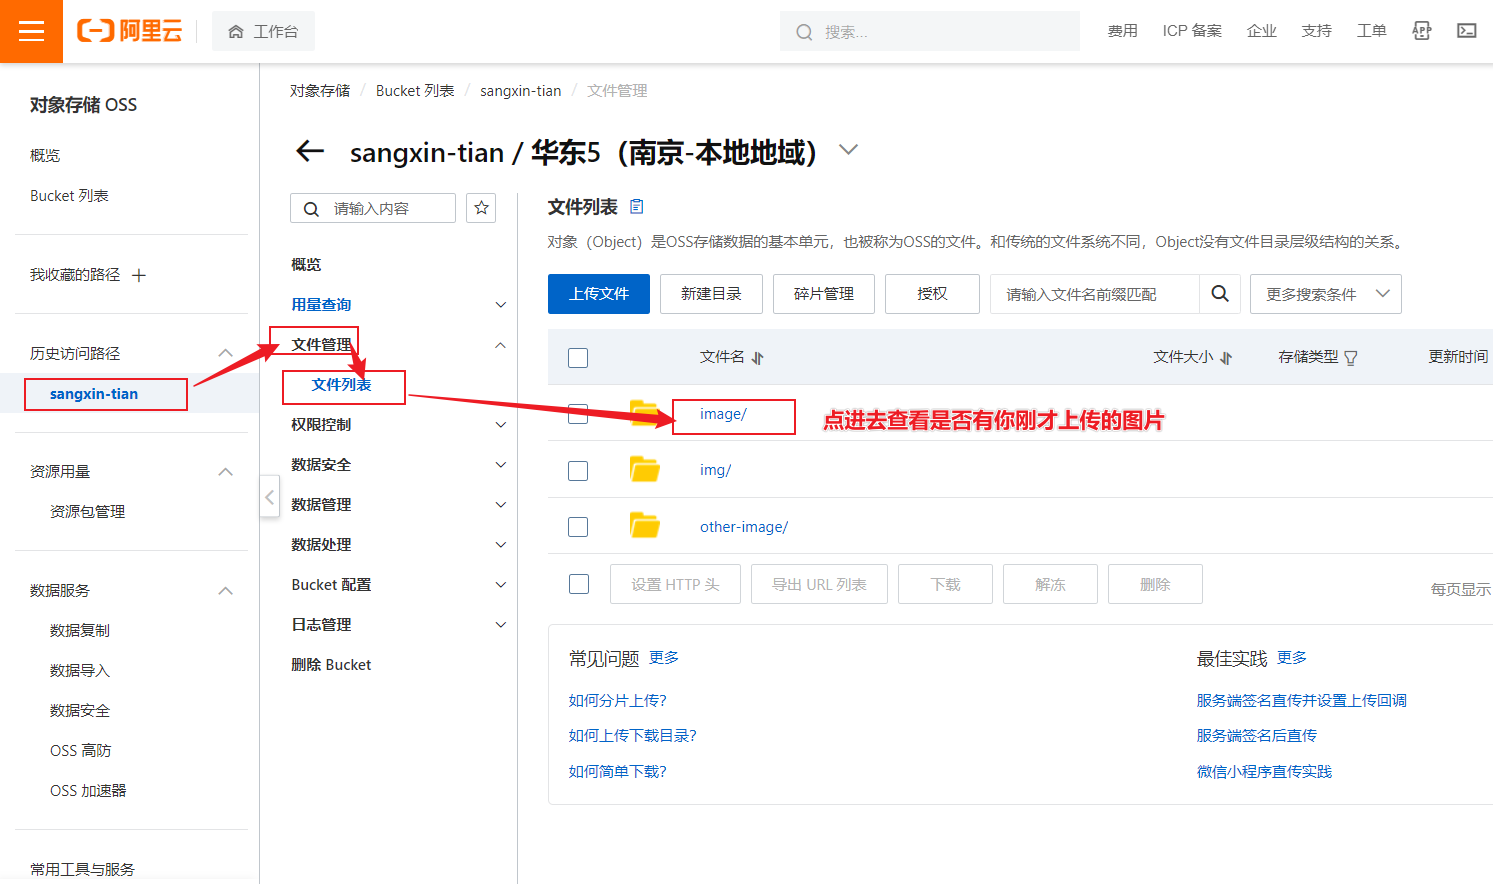Open the image/ folder icon
The image size is (1493, 884).
coord(645,414)
